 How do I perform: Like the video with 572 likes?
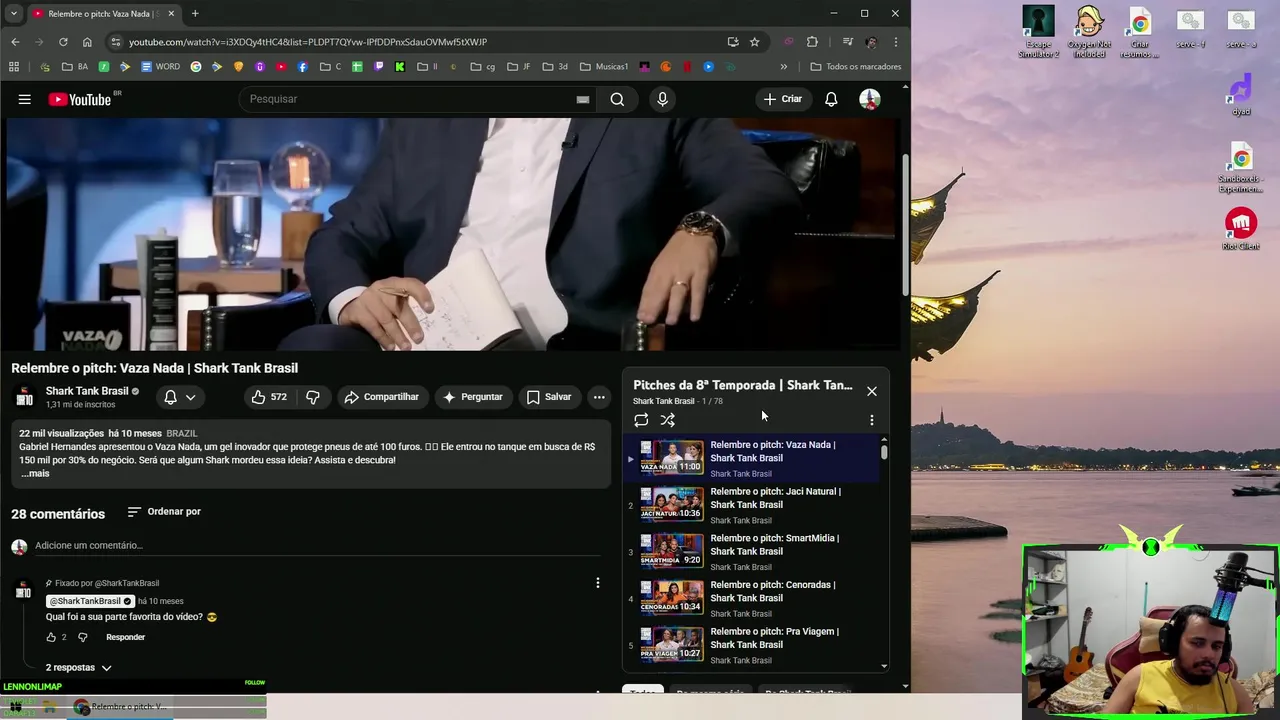[268, 397]
